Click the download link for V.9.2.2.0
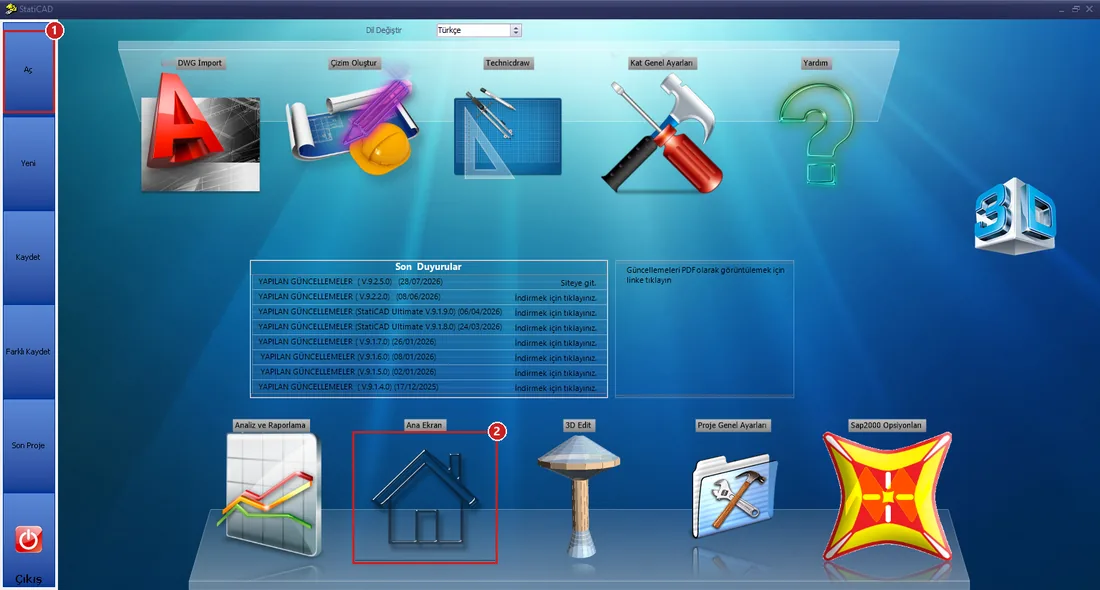The image size is (1100, 590). click(556, 297)
